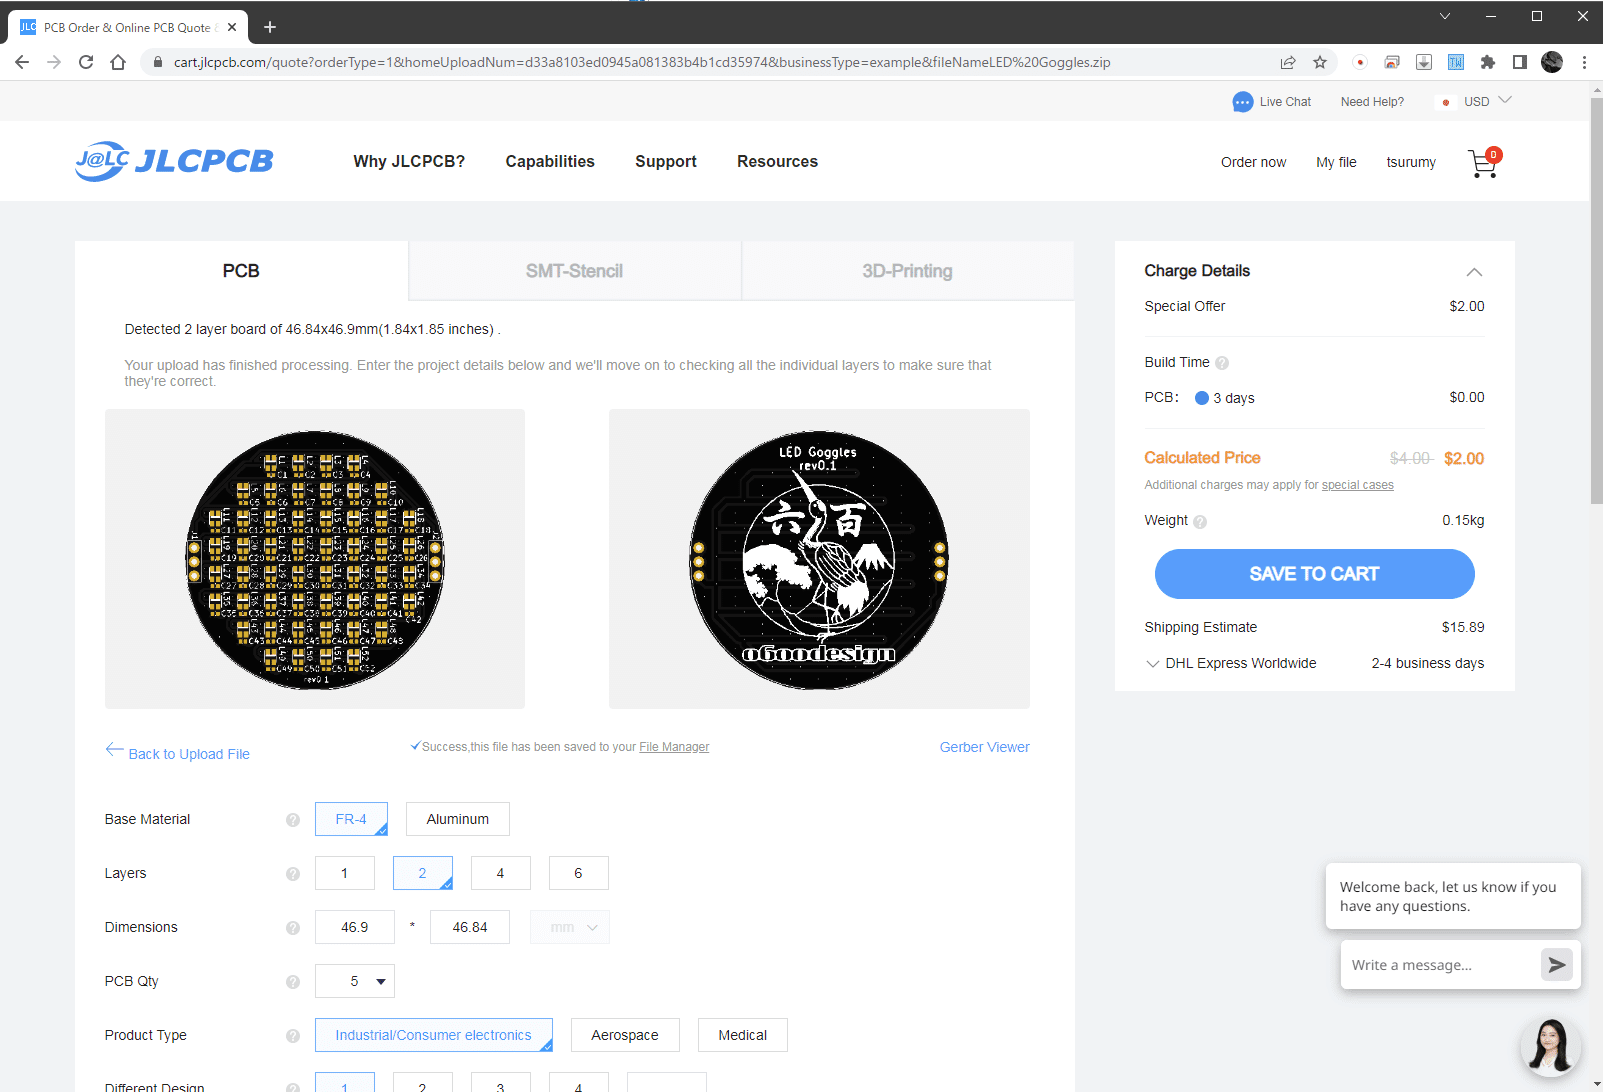Click the download extension icon in toolbar
This screenshot has height=1092, width=1603.
1424,62
